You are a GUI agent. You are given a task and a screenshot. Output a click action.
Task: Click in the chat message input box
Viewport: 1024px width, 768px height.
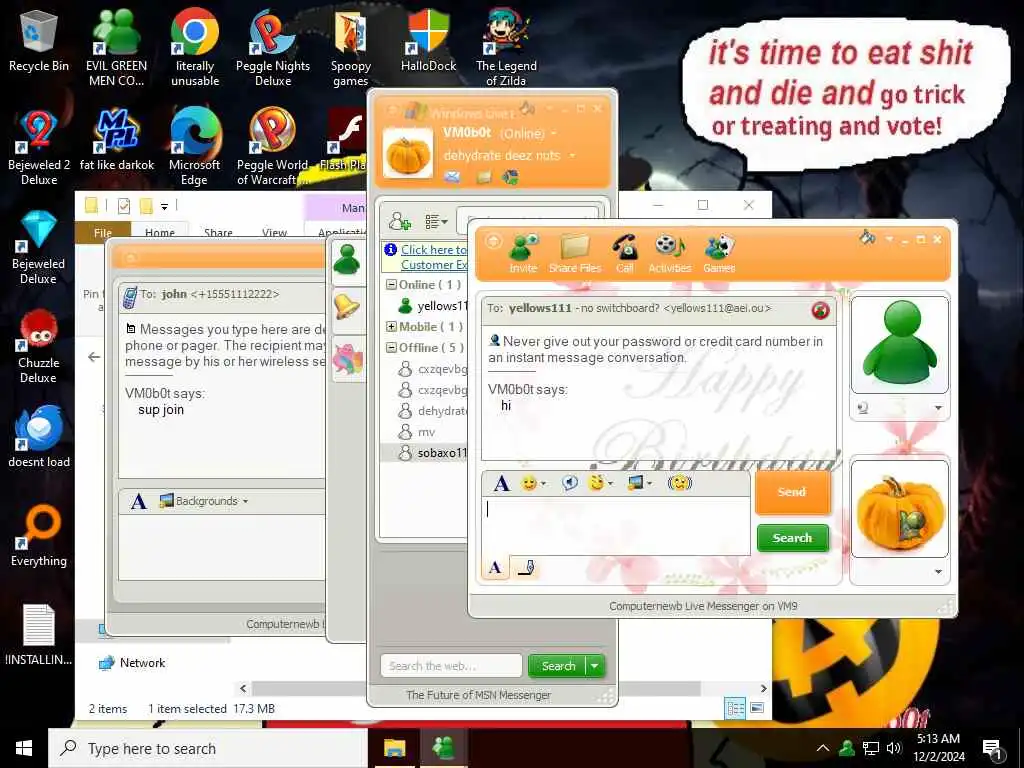pyautogui.click(x=616, y=526)
